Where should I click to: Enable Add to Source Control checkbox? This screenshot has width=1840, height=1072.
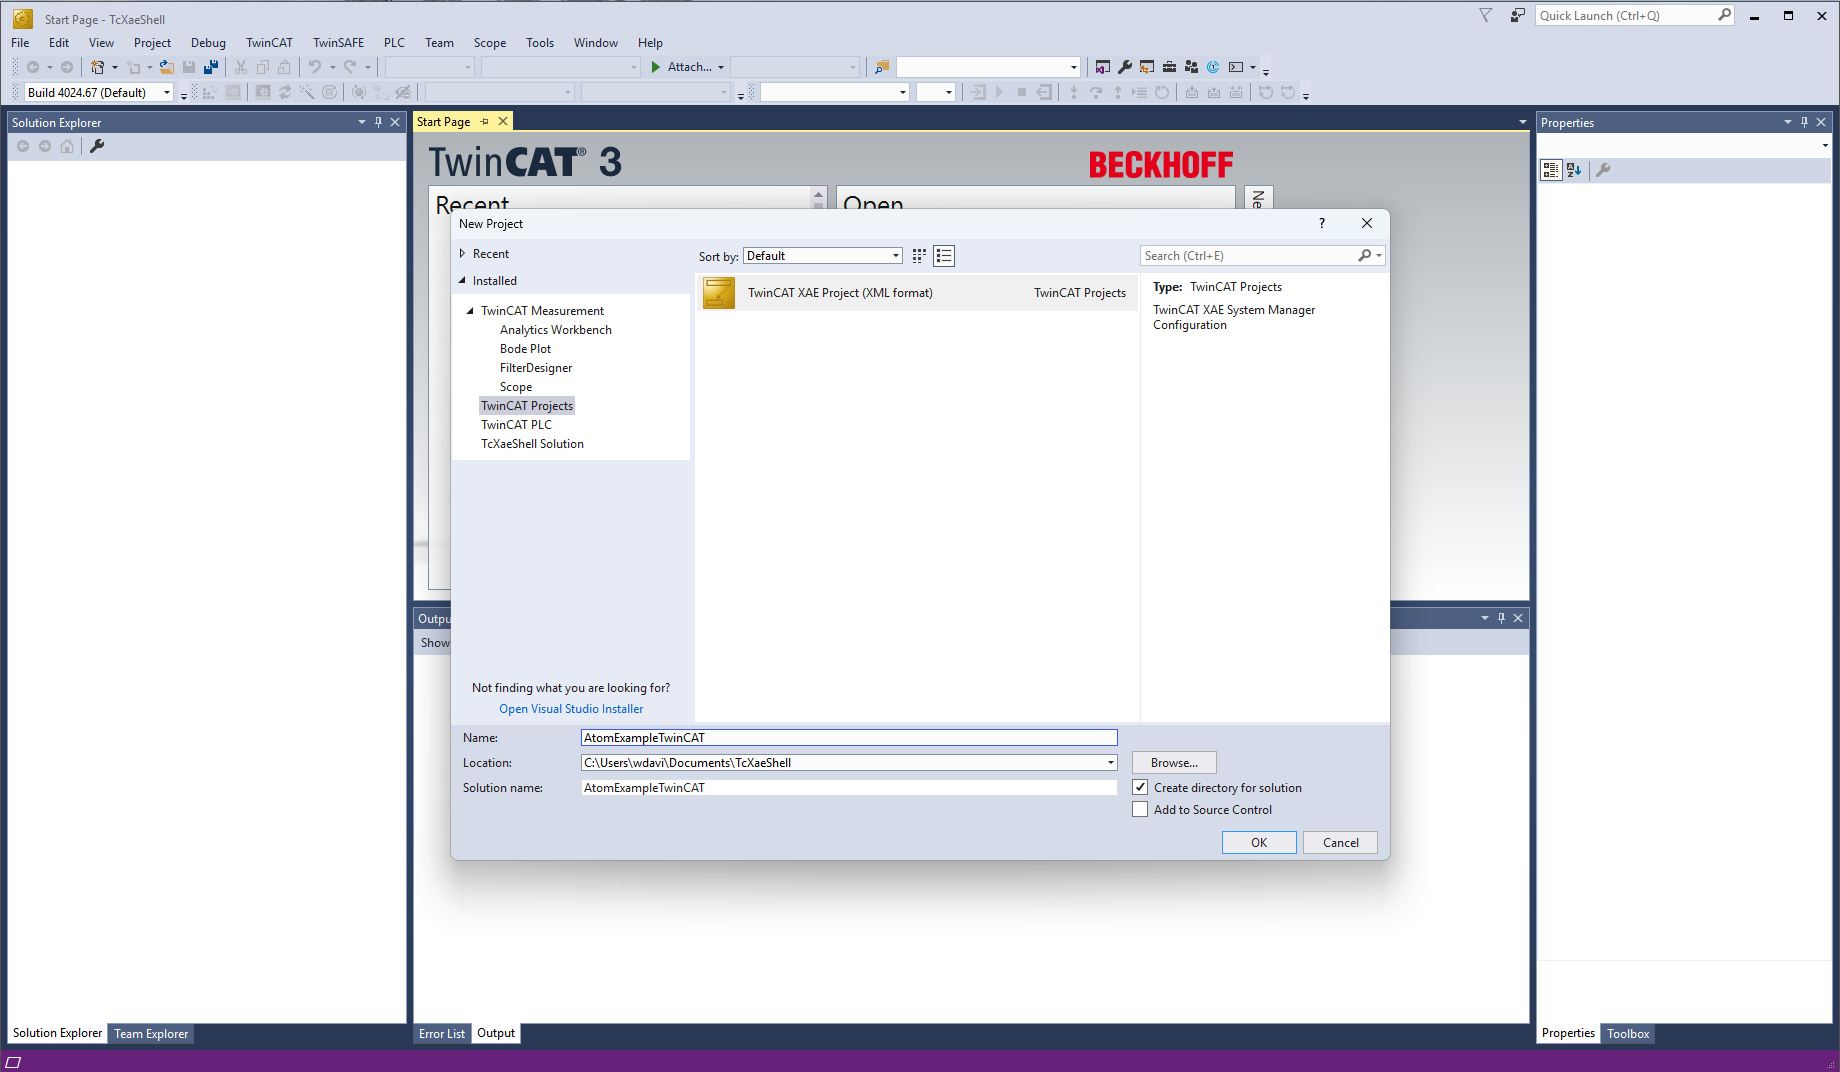1140,810
